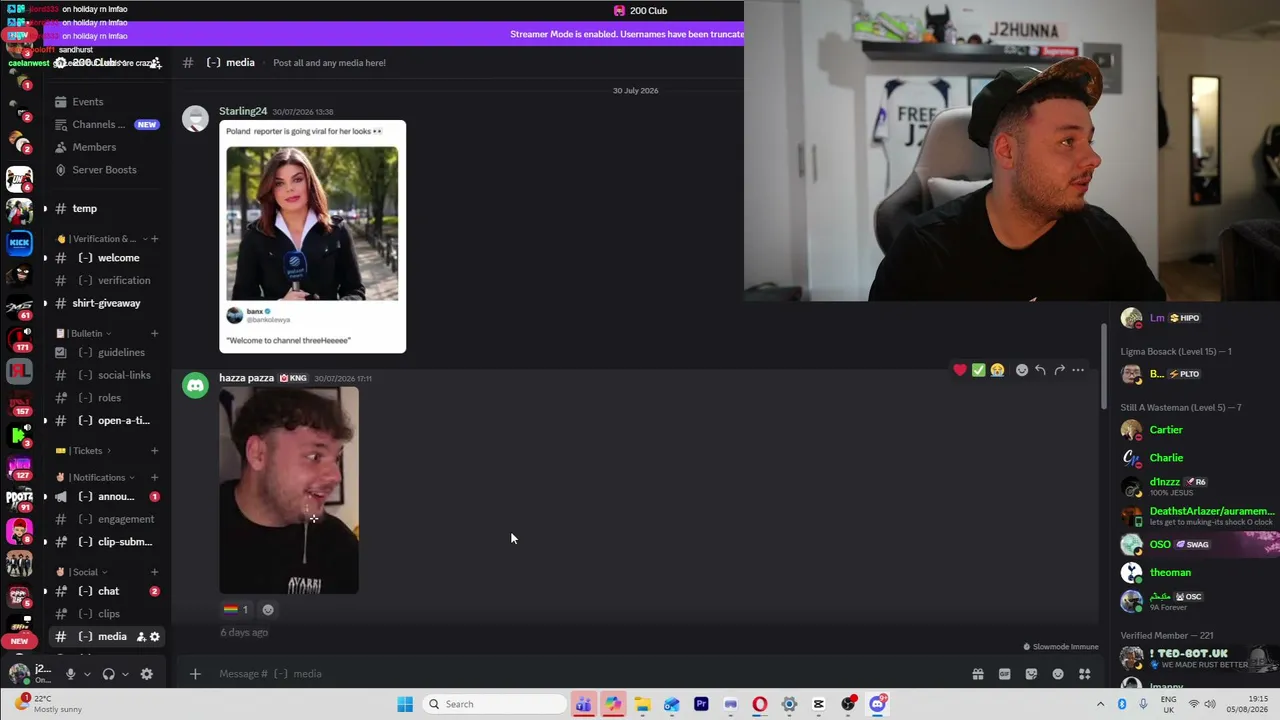Open the sticker picker
1280x720 pixels.
click(x=1031, y=674)
